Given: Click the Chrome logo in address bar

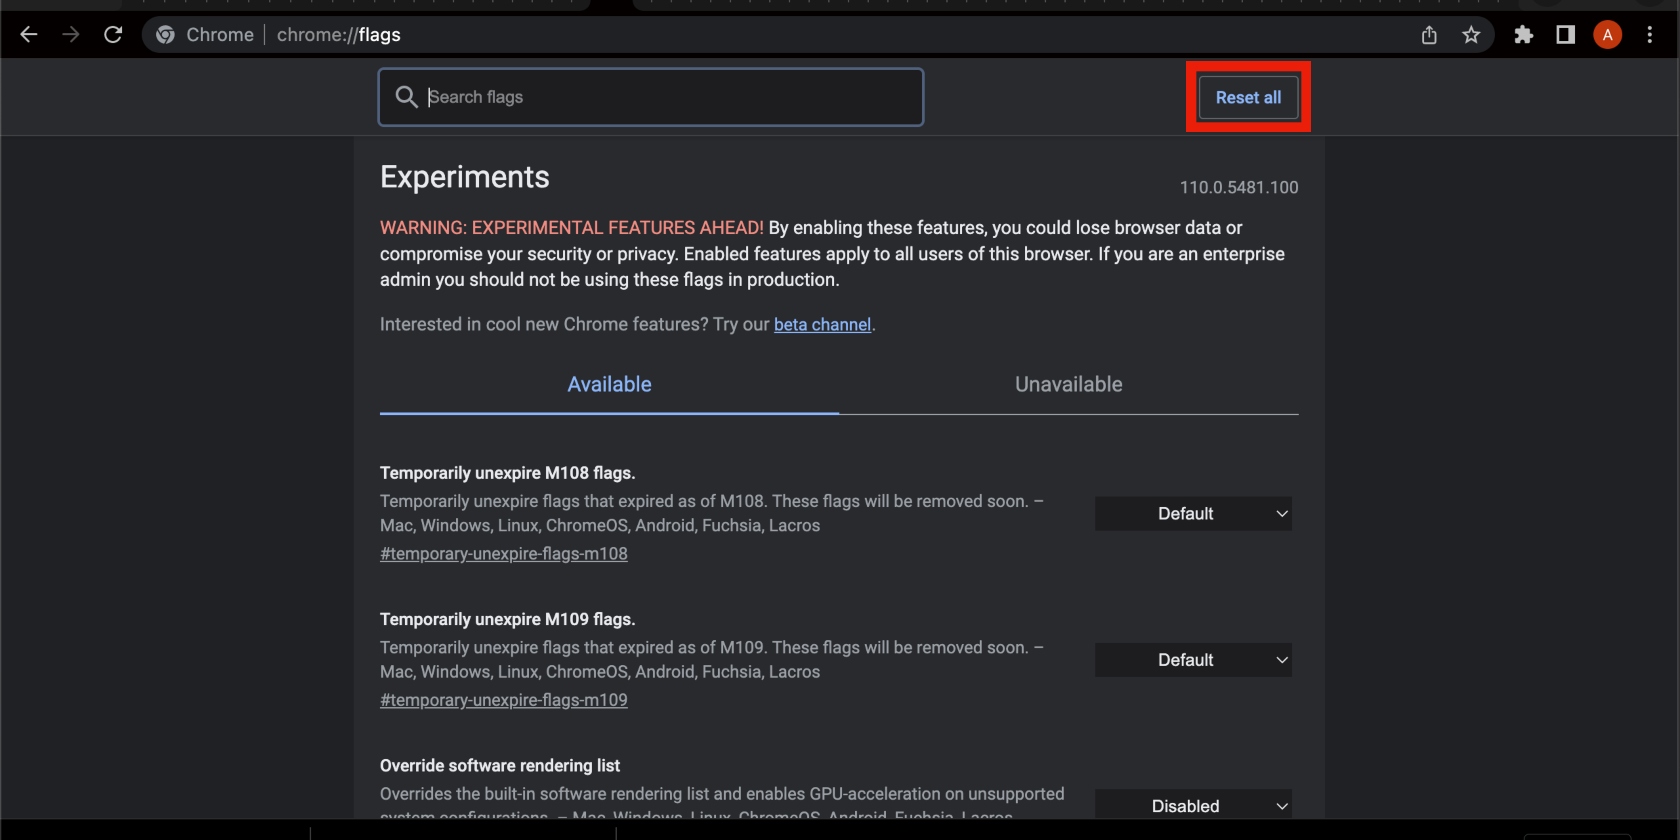Looking at the screenshot, I should [x=166, y=35].
